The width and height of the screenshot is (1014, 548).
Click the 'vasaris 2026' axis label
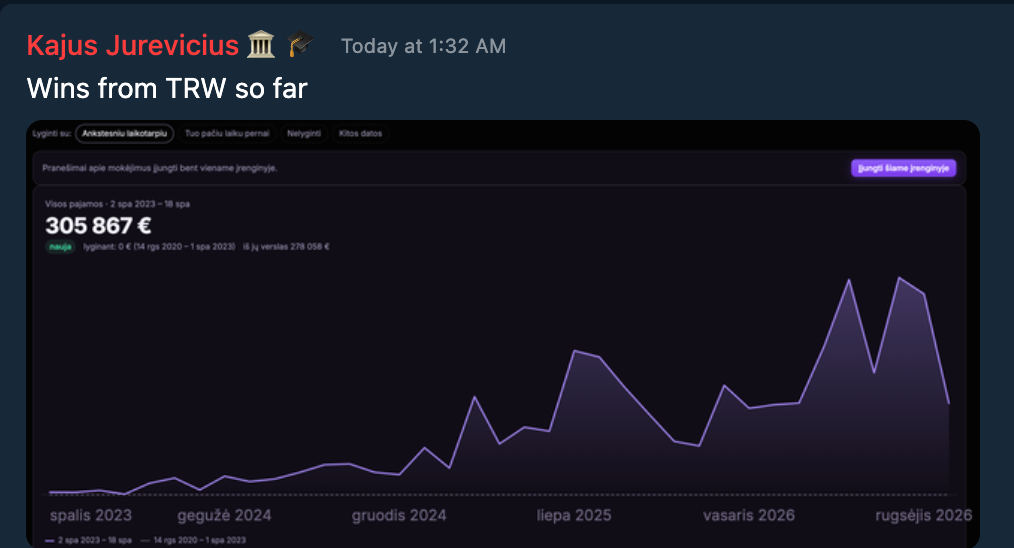tap(749, 515)
